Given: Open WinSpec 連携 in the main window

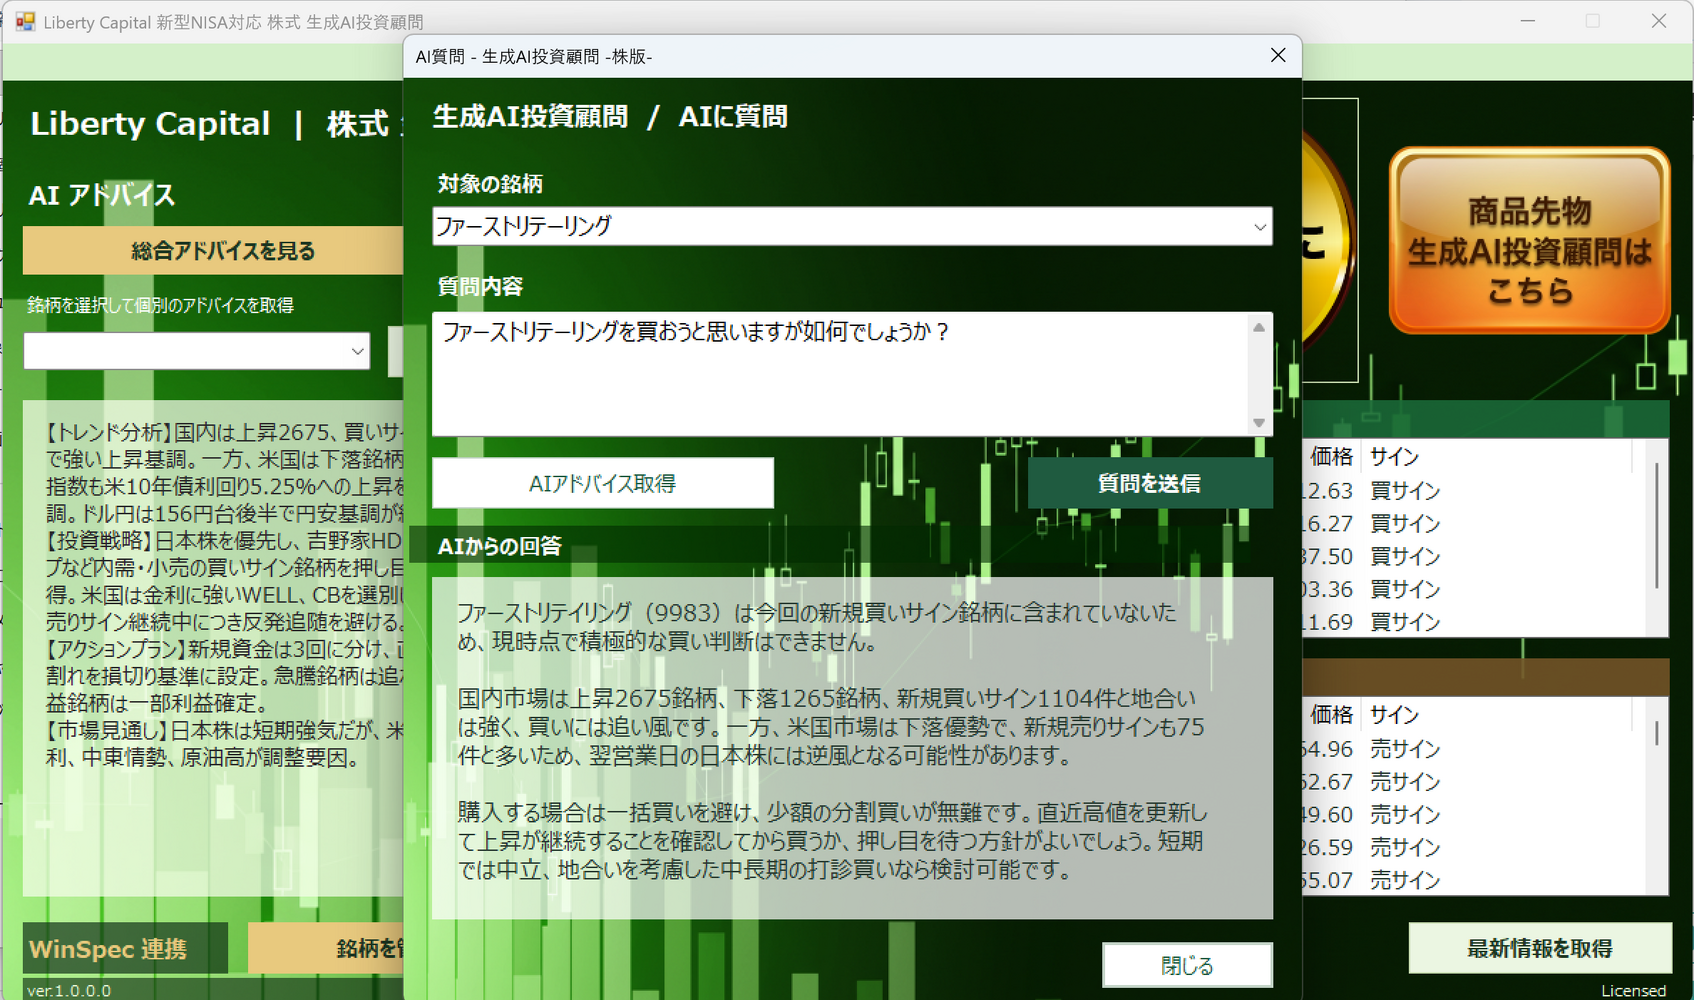Looking at the screenshot, I should click(x=125, y=948).
